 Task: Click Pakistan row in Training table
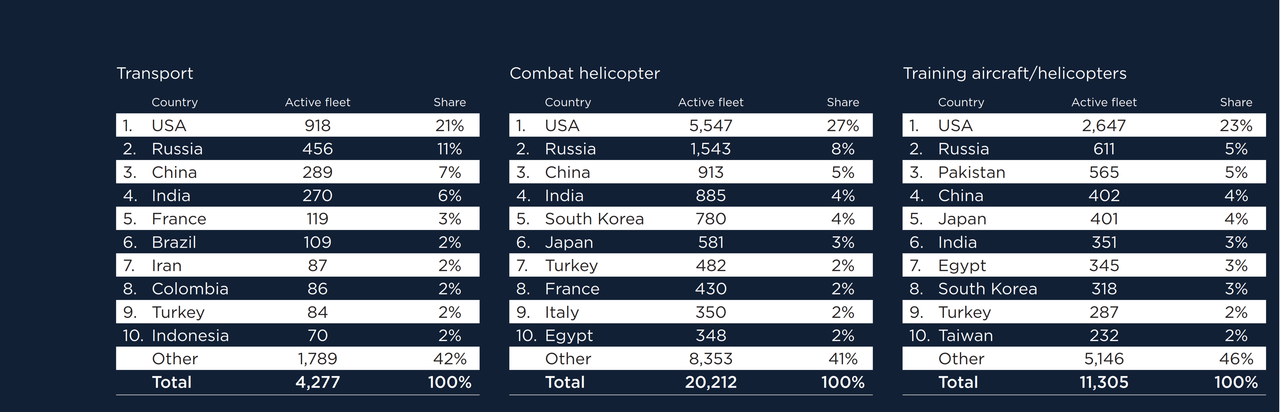(x=1084, y=172)
